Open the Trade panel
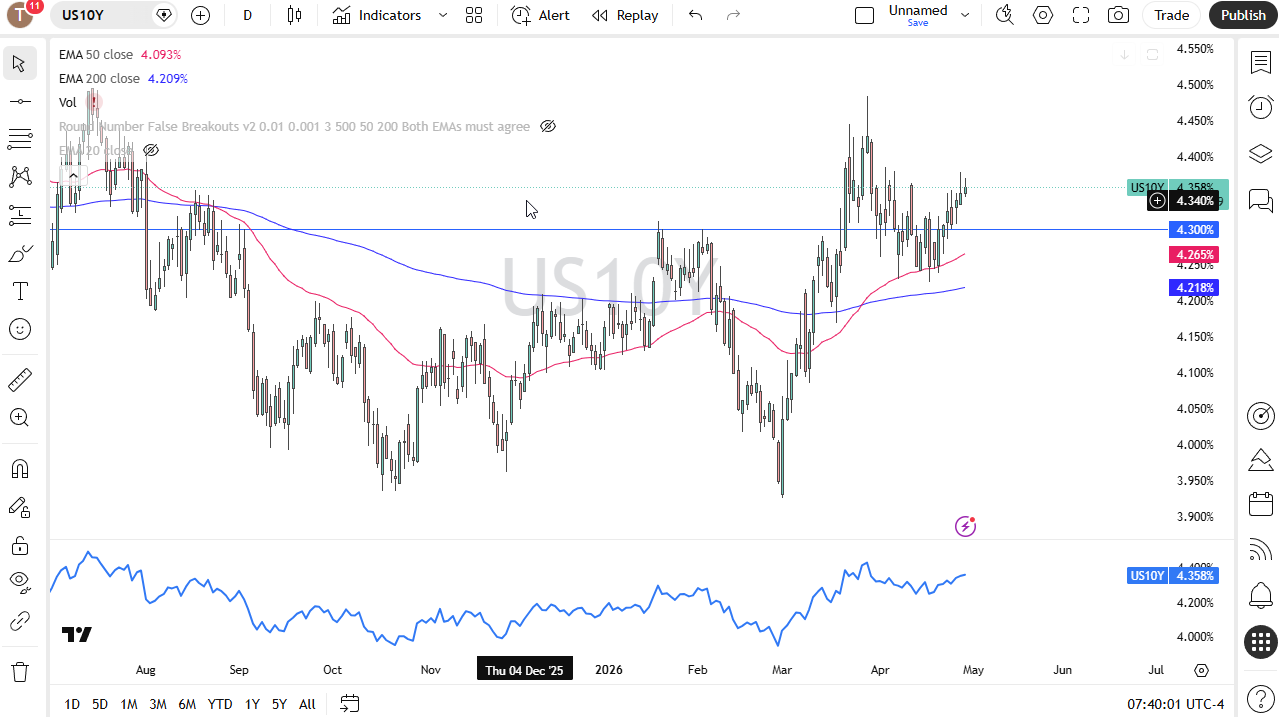Screen dimensions: 1279x717 (x=1171, y=15)
